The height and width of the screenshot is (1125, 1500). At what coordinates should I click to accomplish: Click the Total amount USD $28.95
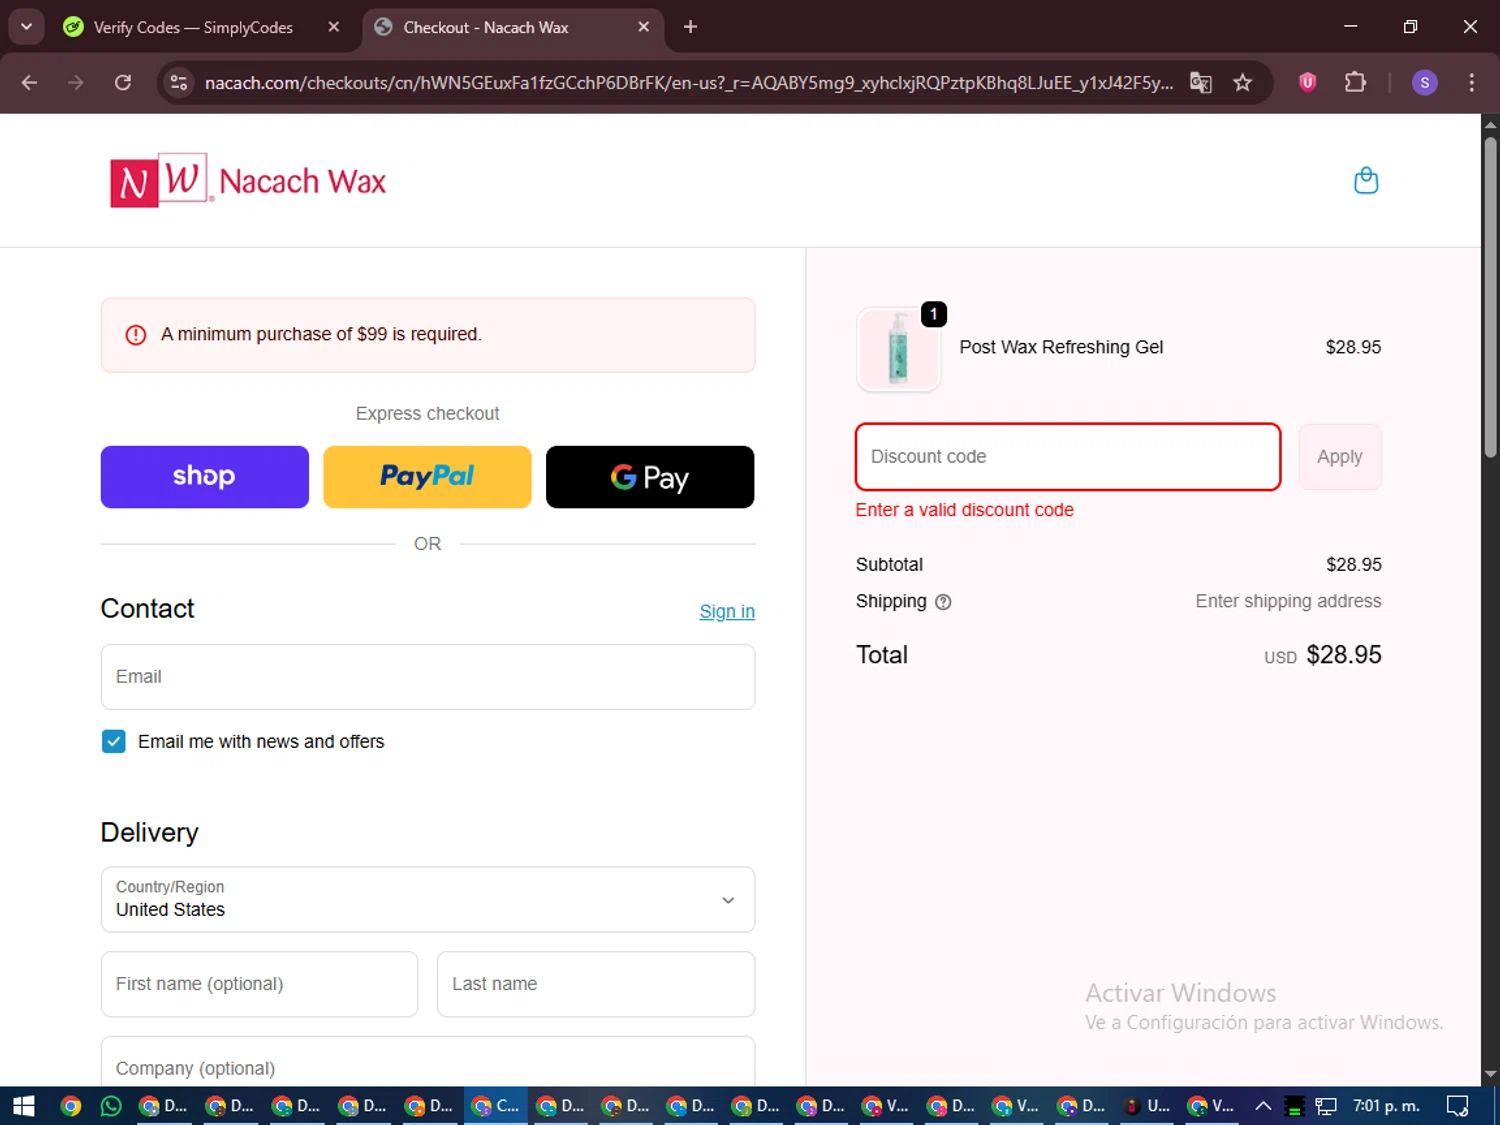click(1323, 655)
